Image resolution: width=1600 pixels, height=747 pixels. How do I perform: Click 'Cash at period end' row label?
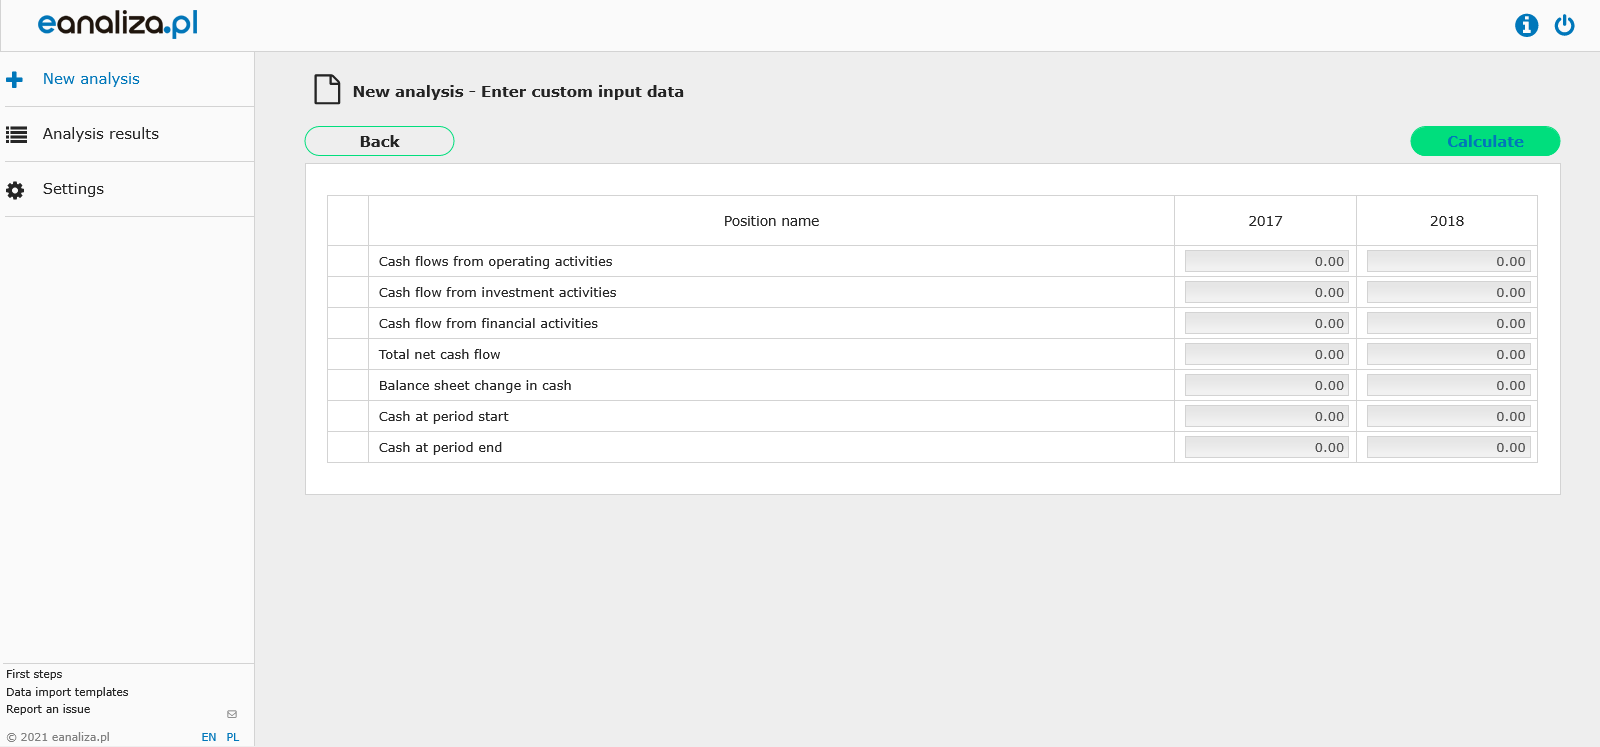point(440,447)
